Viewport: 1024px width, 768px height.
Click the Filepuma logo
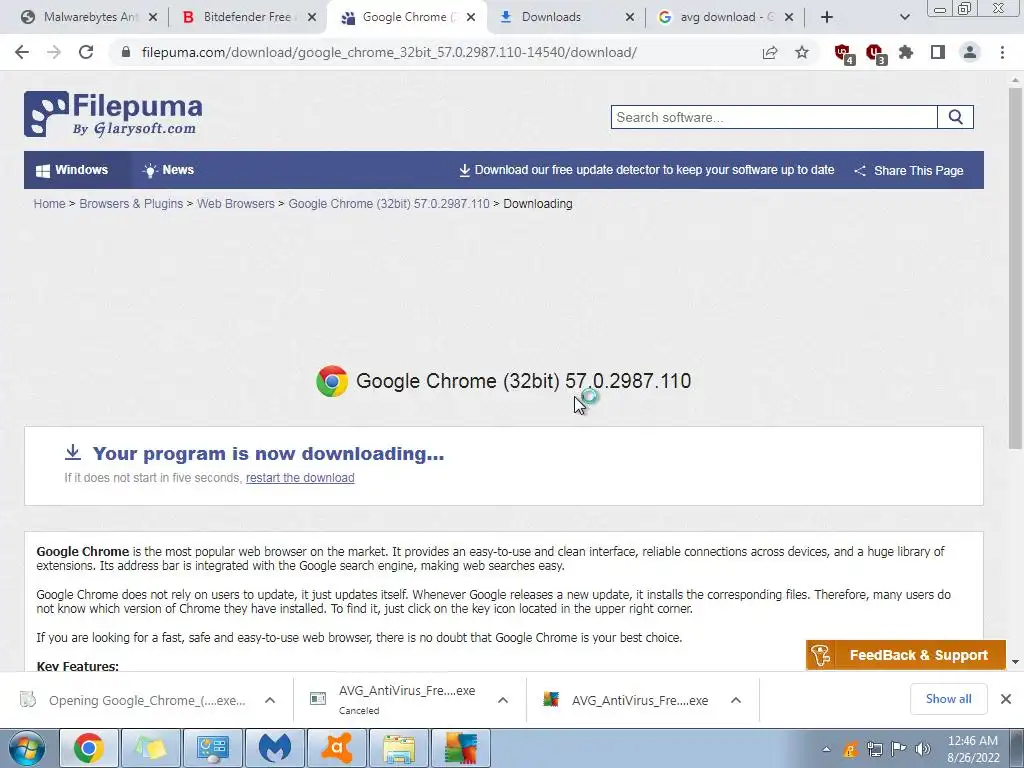[x=113, y=114]
